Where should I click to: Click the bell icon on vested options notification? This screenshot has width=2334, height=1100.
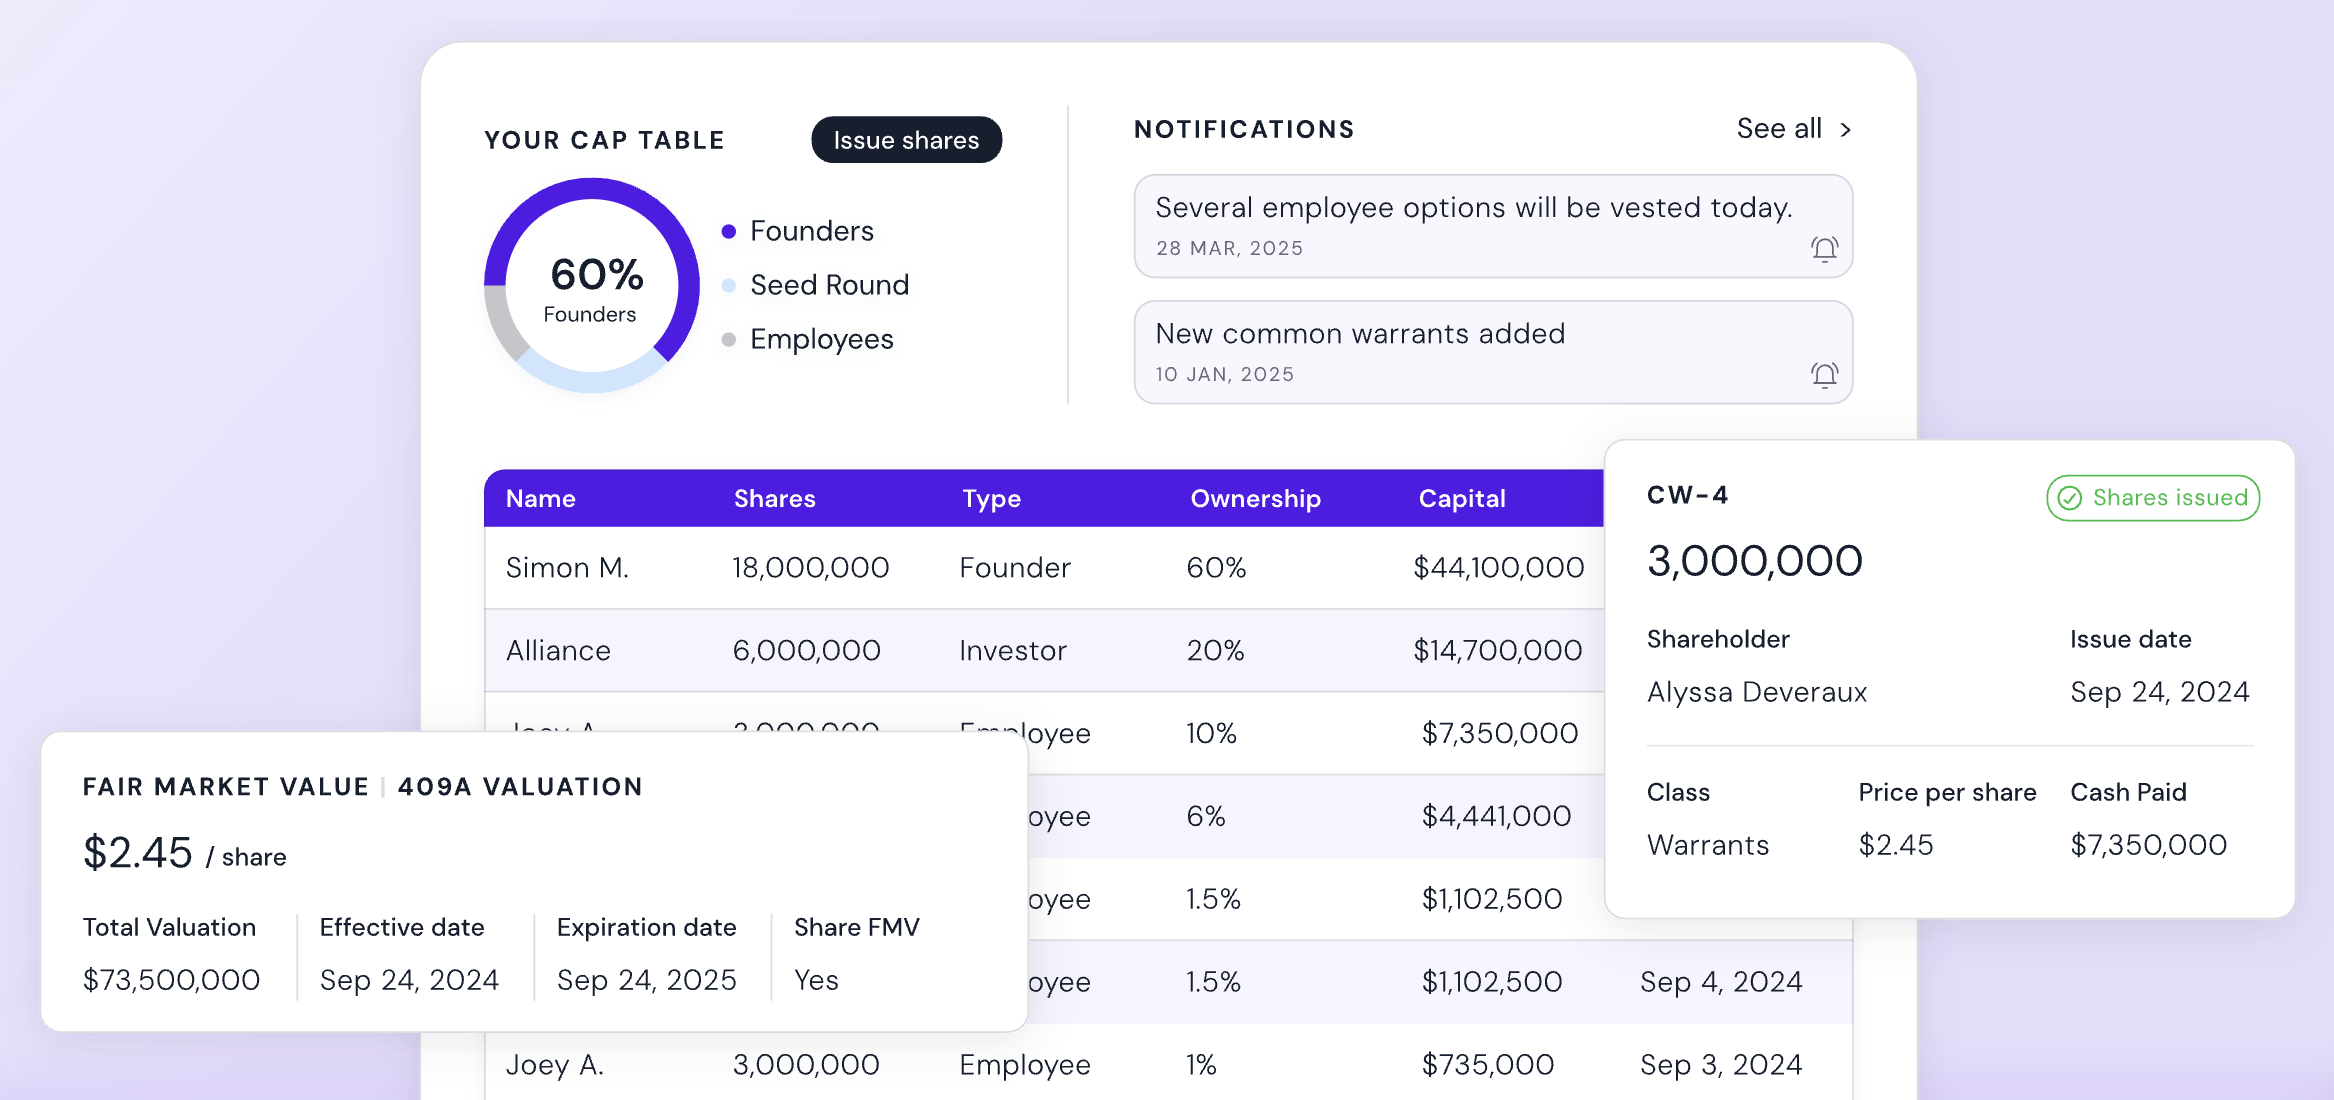click(x=1824, y=249)
